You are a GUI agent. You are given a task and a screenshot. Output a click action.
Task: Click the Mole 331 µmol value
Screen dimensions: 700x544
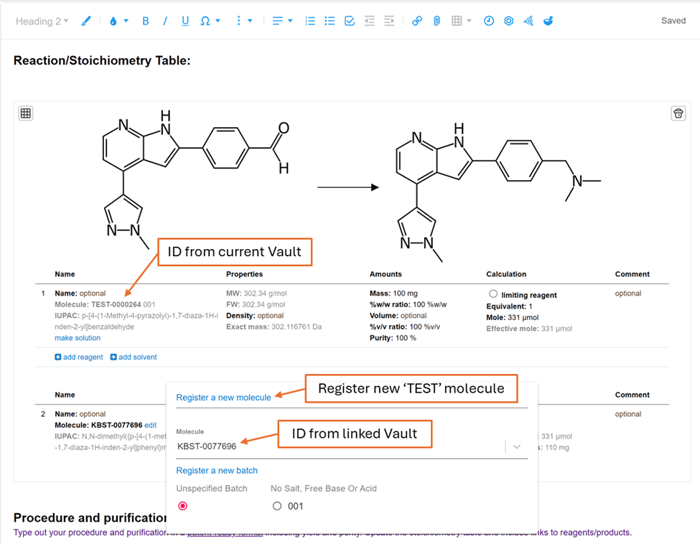click(523, 317)
